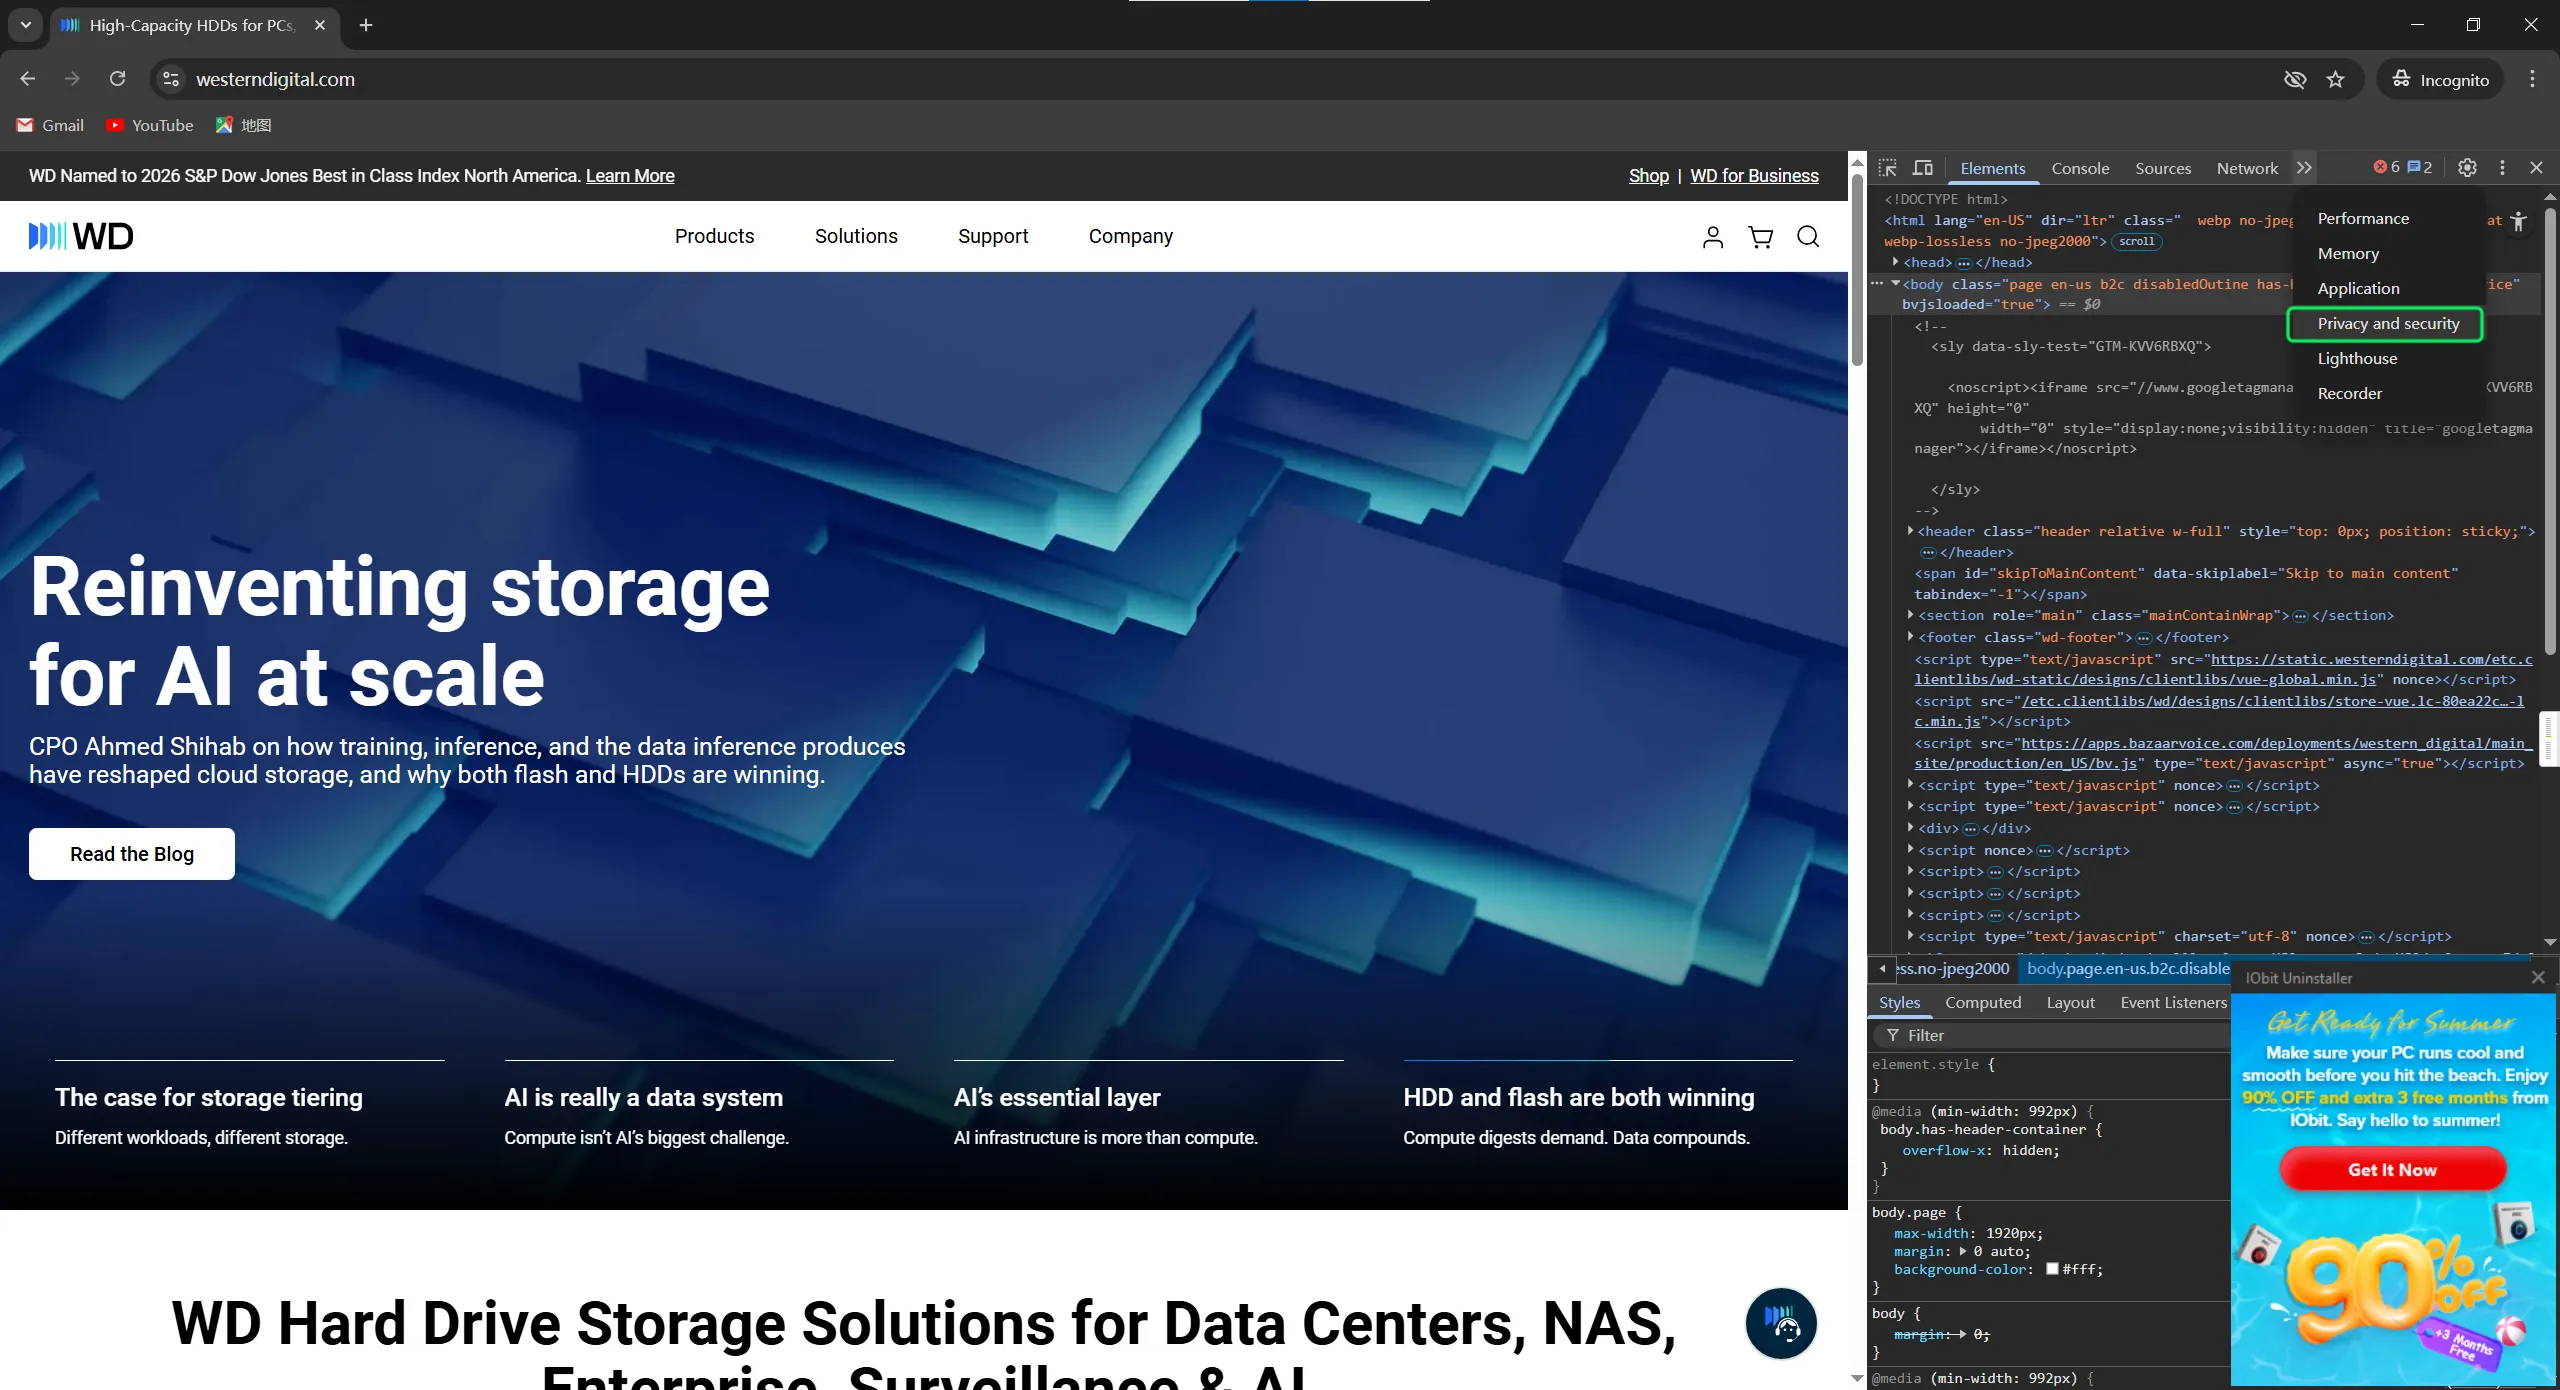Reload the Western Digital page
This screenshot has width=2560, height=1390.
coord(117,79)
